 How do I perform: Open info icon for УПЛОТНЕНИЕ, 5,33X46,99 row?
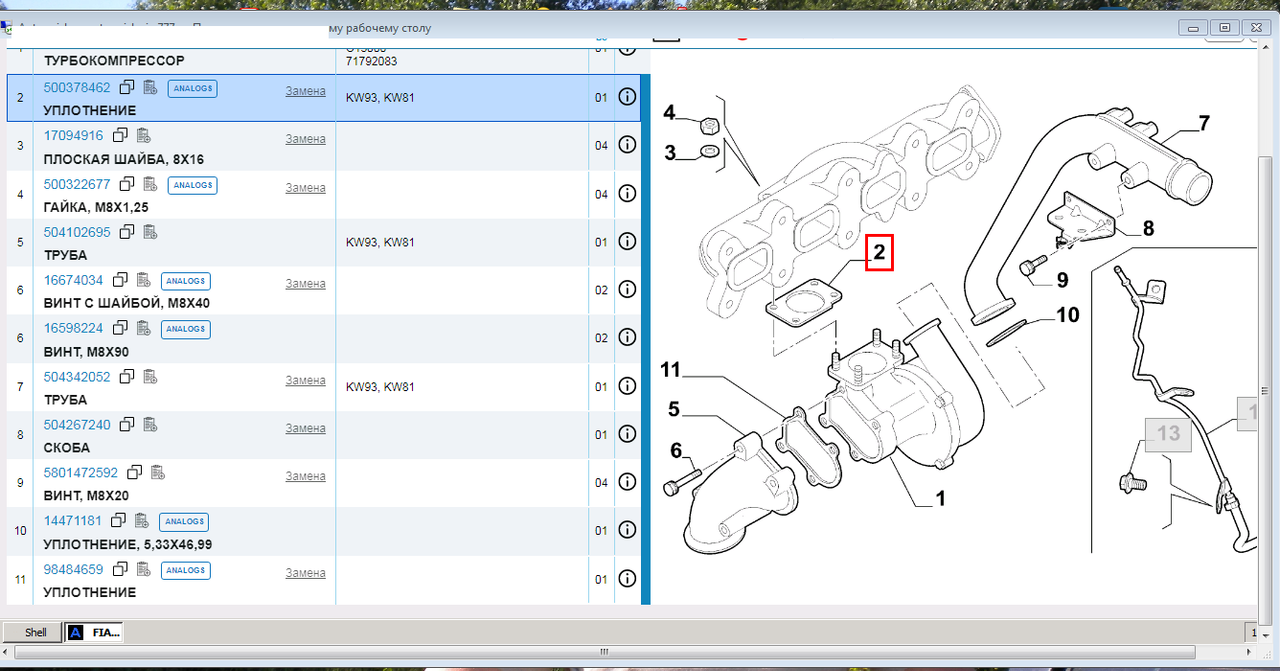coord(627,530)
